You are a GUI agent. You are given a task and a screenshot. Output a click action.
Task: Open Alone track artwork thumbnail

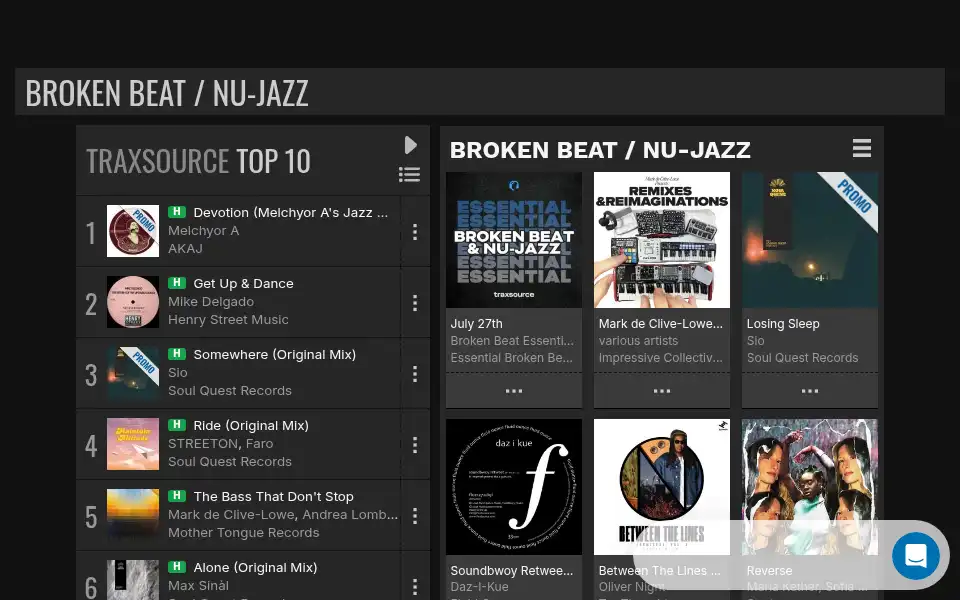click(133, 580)
